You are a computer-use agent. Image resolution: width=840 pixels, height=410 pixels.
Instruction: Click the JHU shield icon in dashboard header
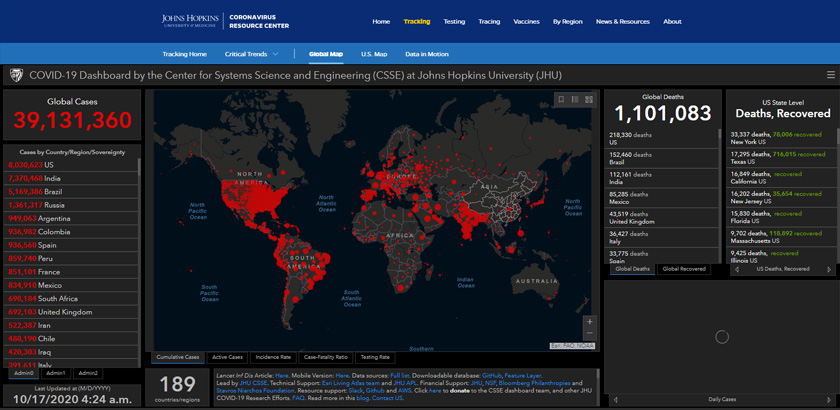point(16,74)
